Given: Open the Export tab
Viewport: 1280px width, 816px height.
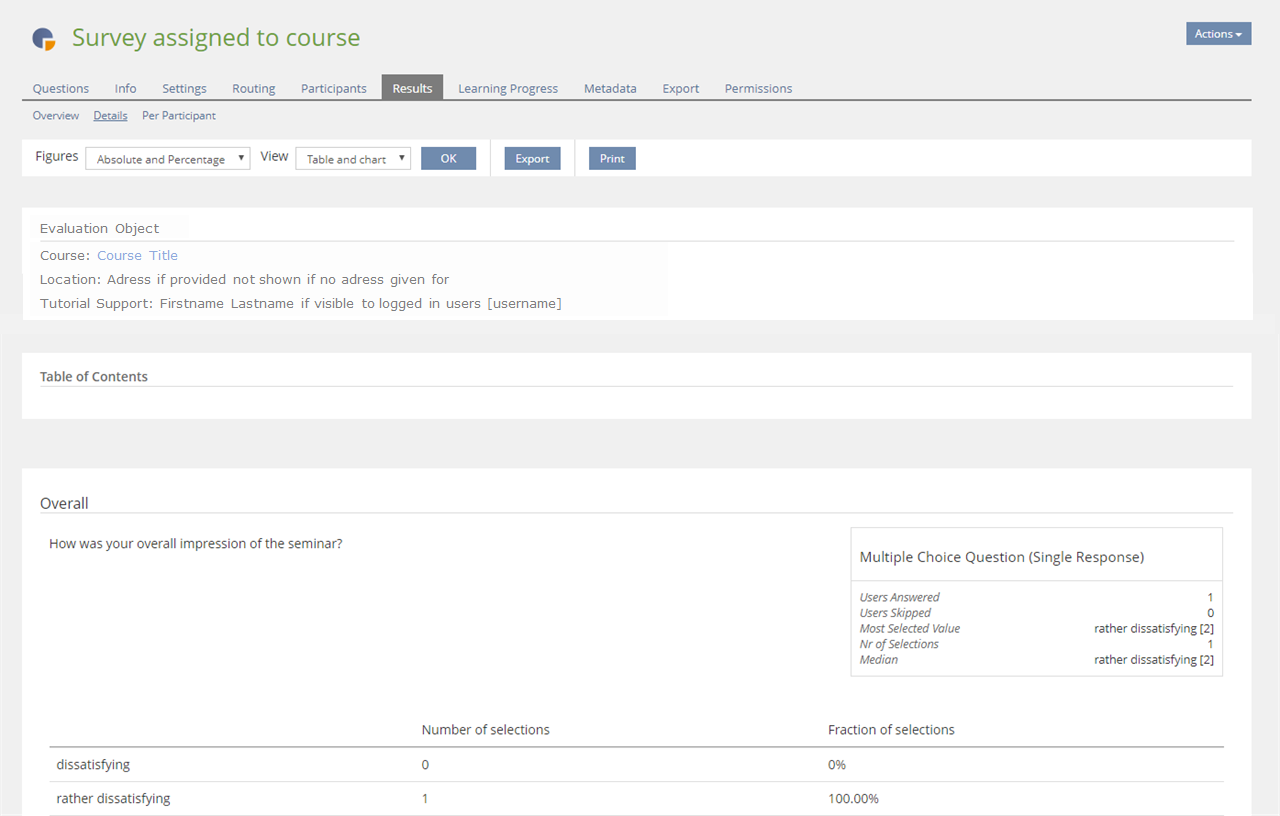Looking at the screenshot, I should (681, 89).
